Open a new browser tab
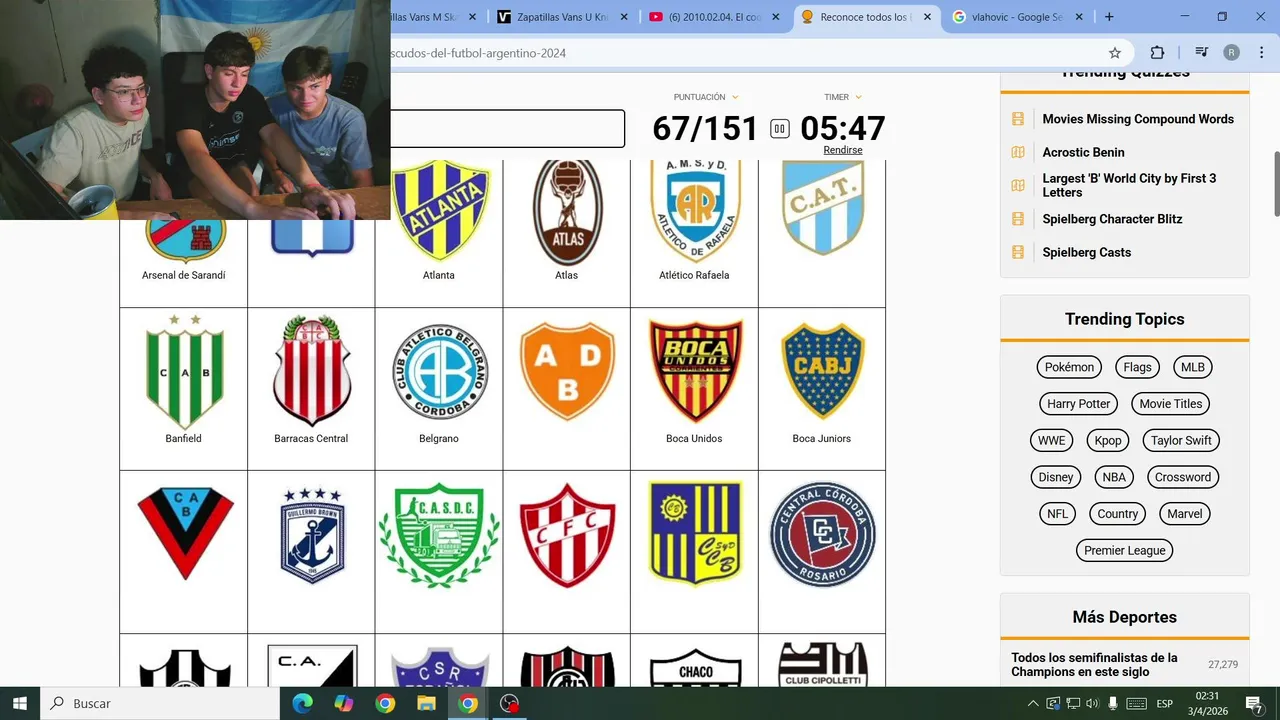 [x=1109, y=17]
